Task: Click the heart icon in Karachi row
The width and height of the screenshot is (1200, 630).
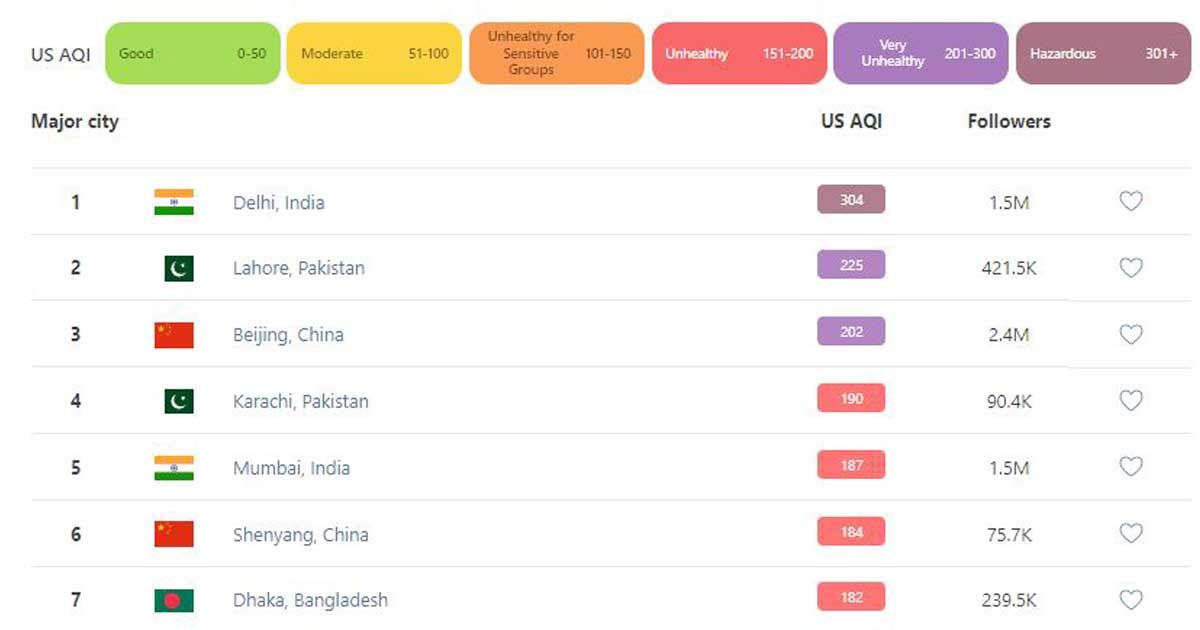Action: [1130, 401]
